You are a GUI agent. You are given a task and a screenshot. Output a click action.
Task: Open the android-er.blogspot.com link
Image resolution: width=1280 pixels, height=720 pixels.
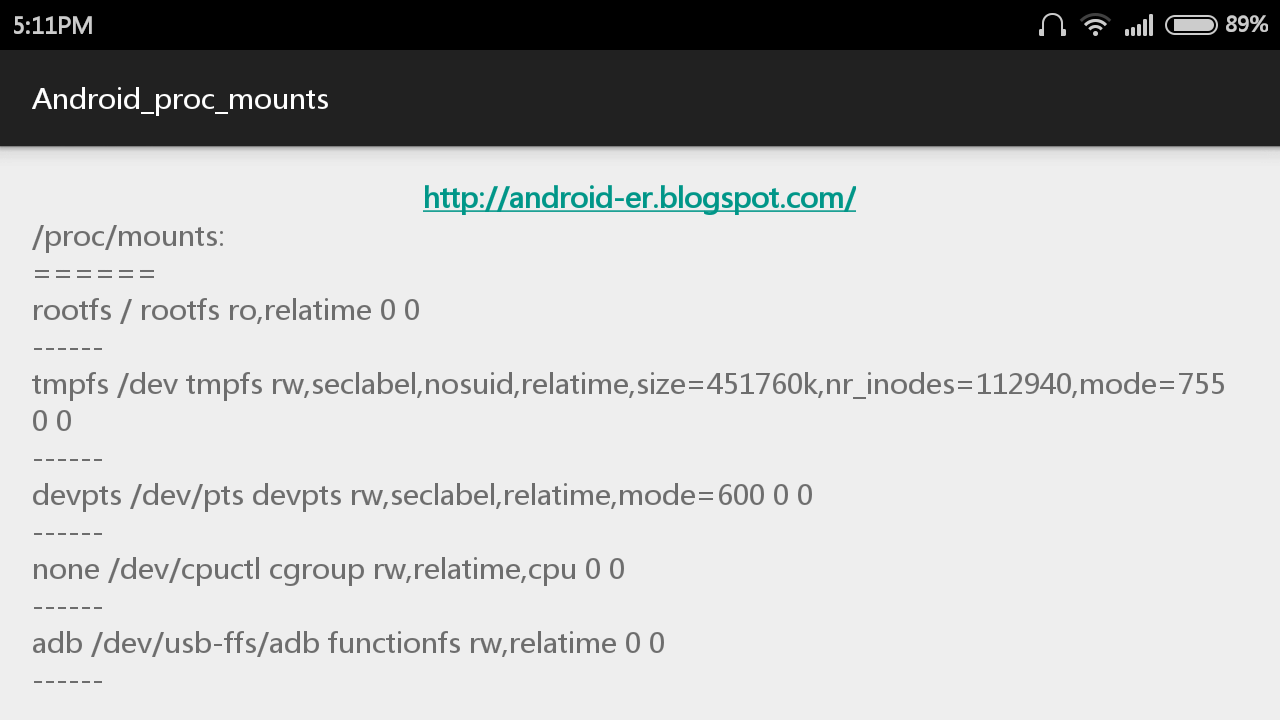tap(639, 198)
